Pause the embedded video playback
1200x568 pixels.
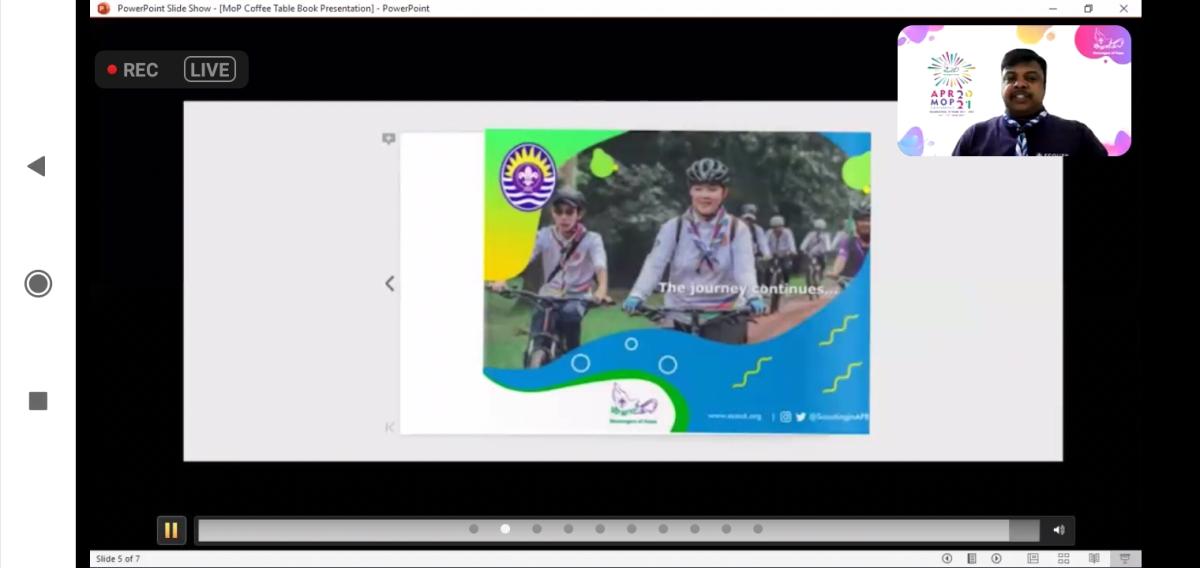(x=171, y=530)
